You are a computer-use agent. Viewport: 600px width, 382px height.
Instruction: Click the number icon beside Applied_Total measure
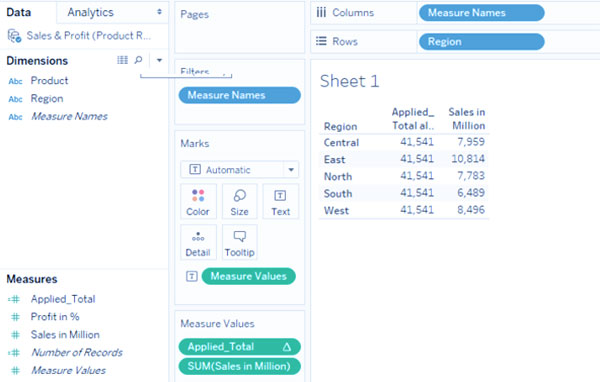(x=14, y=299)
